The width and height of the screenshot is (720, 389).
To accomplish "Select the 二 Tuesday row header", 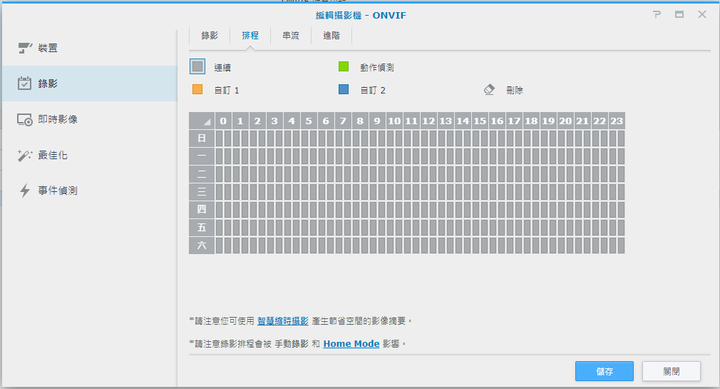I will pos(202,174).
